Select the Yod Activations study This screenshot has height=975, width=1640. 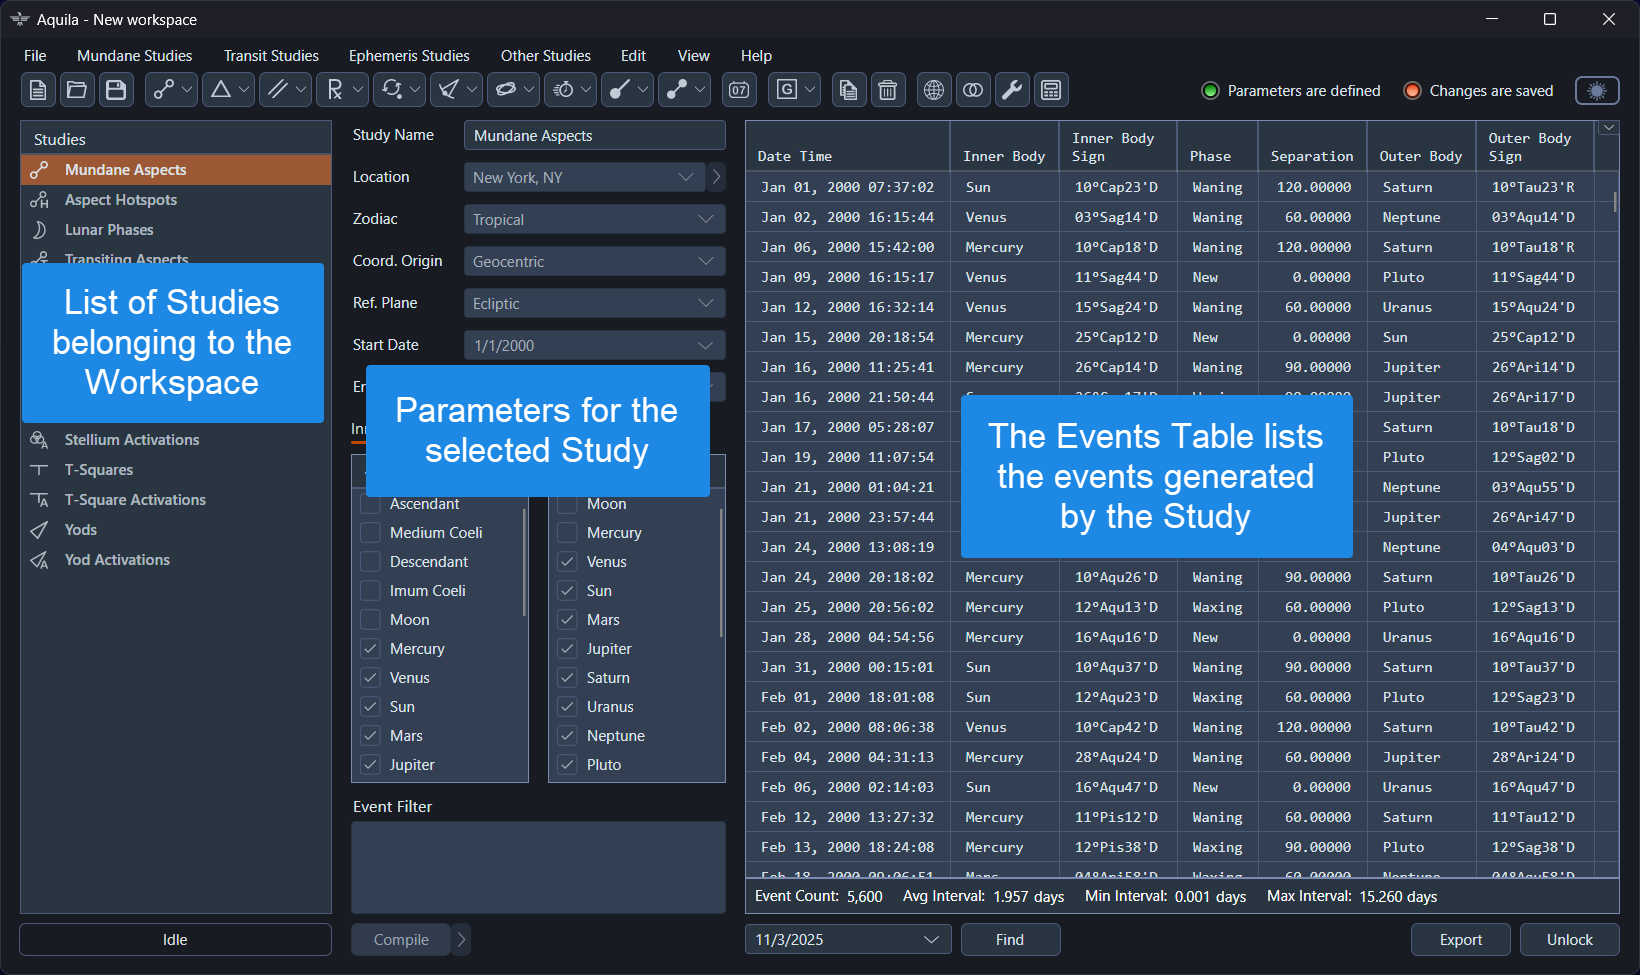[117, 560]
